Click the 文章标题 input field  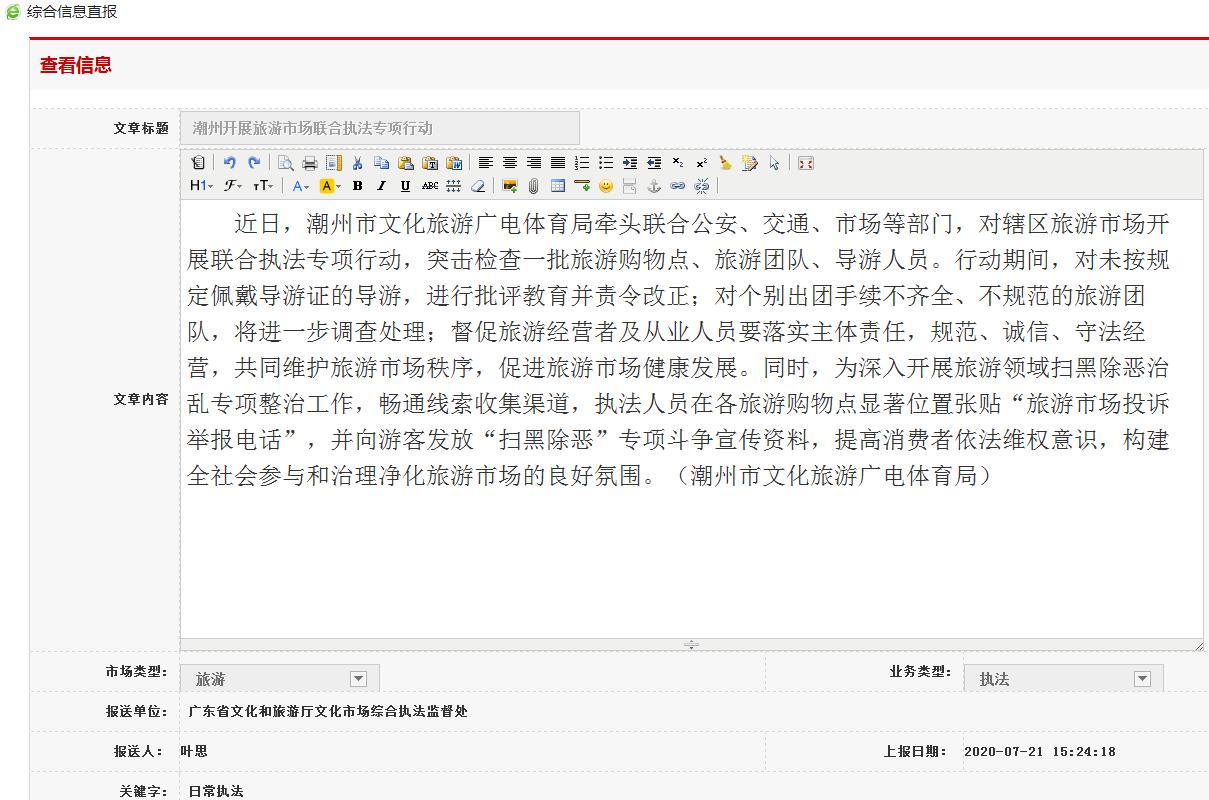[x=380, y=128]
